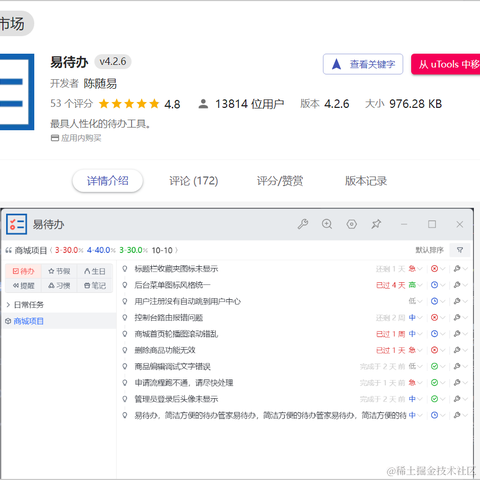Open 急 priority dropdown on 删除商品功能无效 row
This screenshot has width=480, height=480.
415,350
